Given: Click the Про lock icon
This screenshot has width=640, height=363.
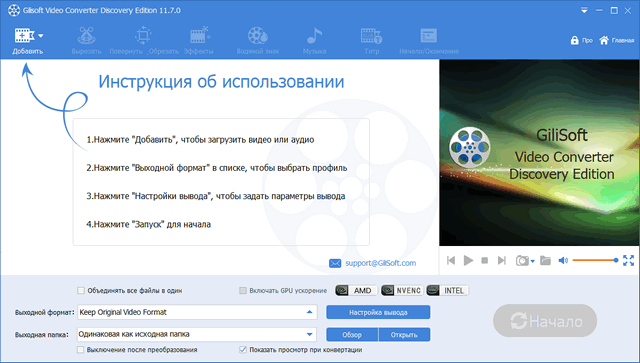Looking at the screenshot, I should point(575,40).
